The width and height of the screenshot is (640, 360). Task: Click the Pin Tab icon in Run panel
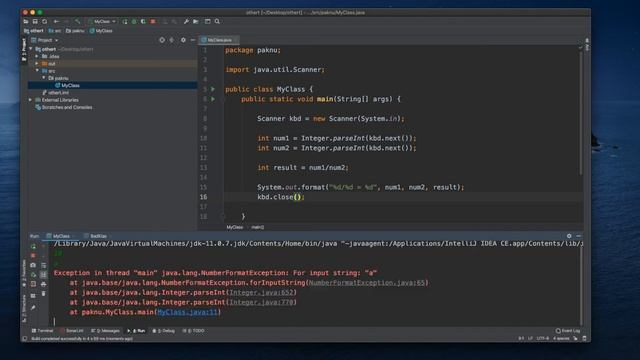[x=33, y=307]
